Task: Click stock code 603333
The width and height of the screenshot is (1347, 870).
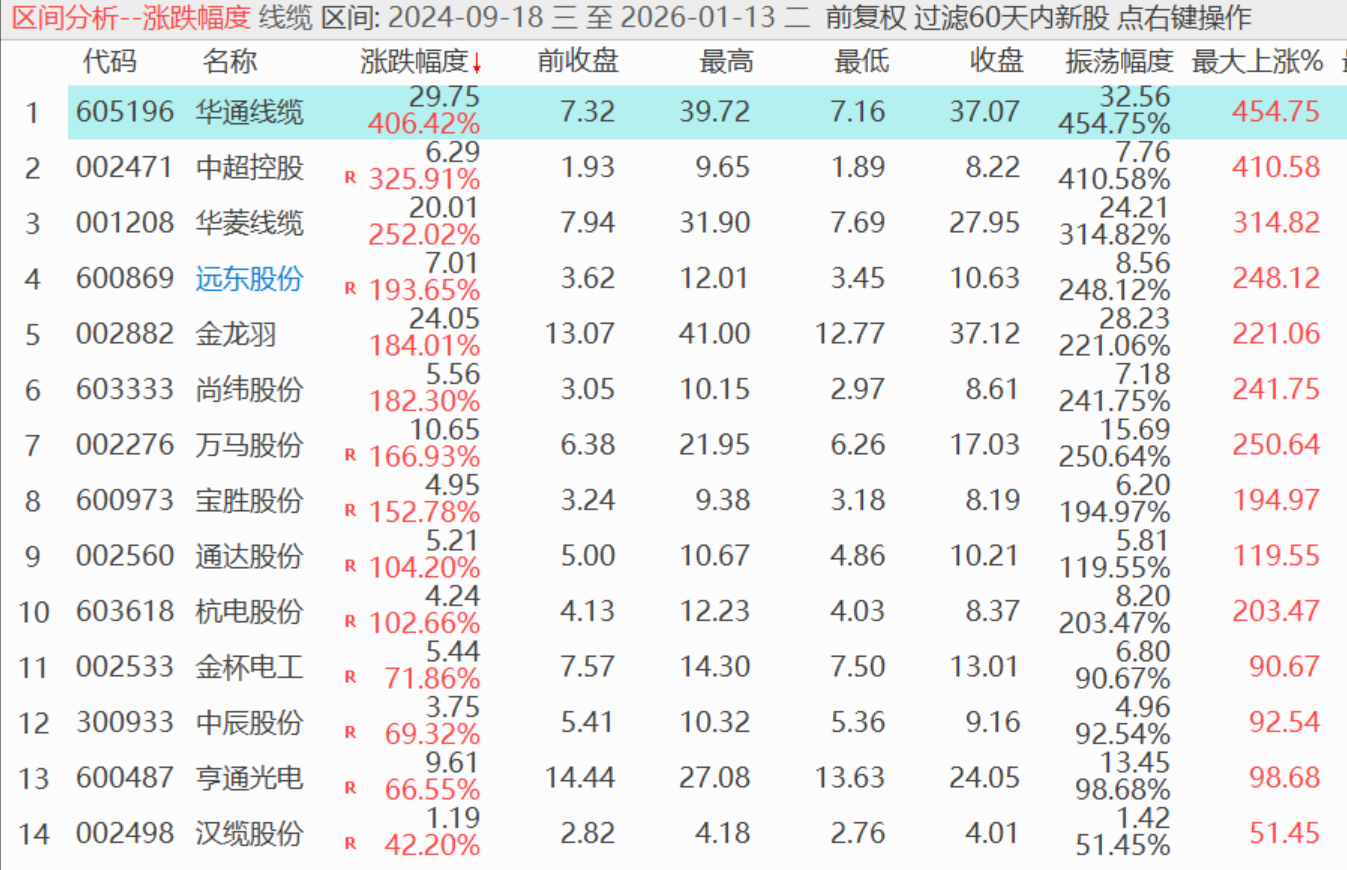Action: (x=125, y=389)
